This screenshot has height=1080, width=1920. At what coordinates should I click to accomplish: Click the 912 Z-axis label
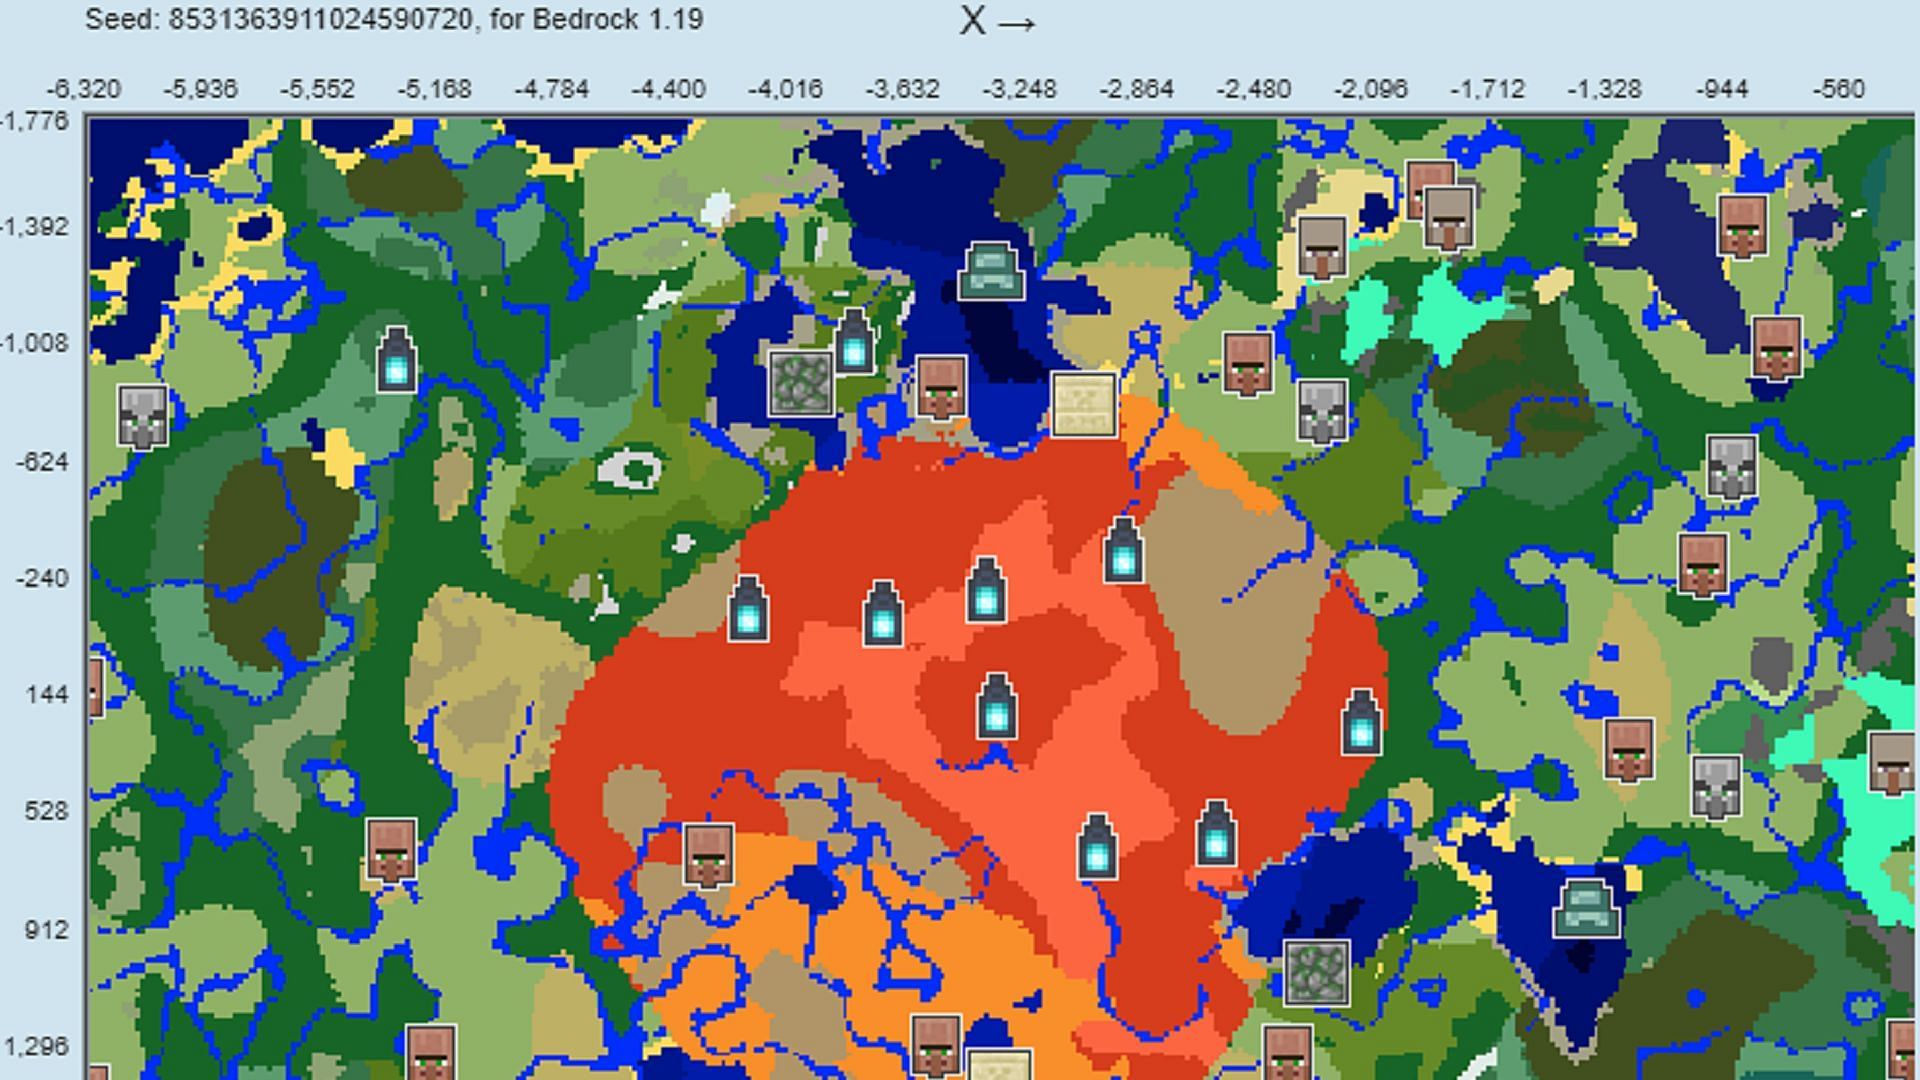tap(47, 930)
